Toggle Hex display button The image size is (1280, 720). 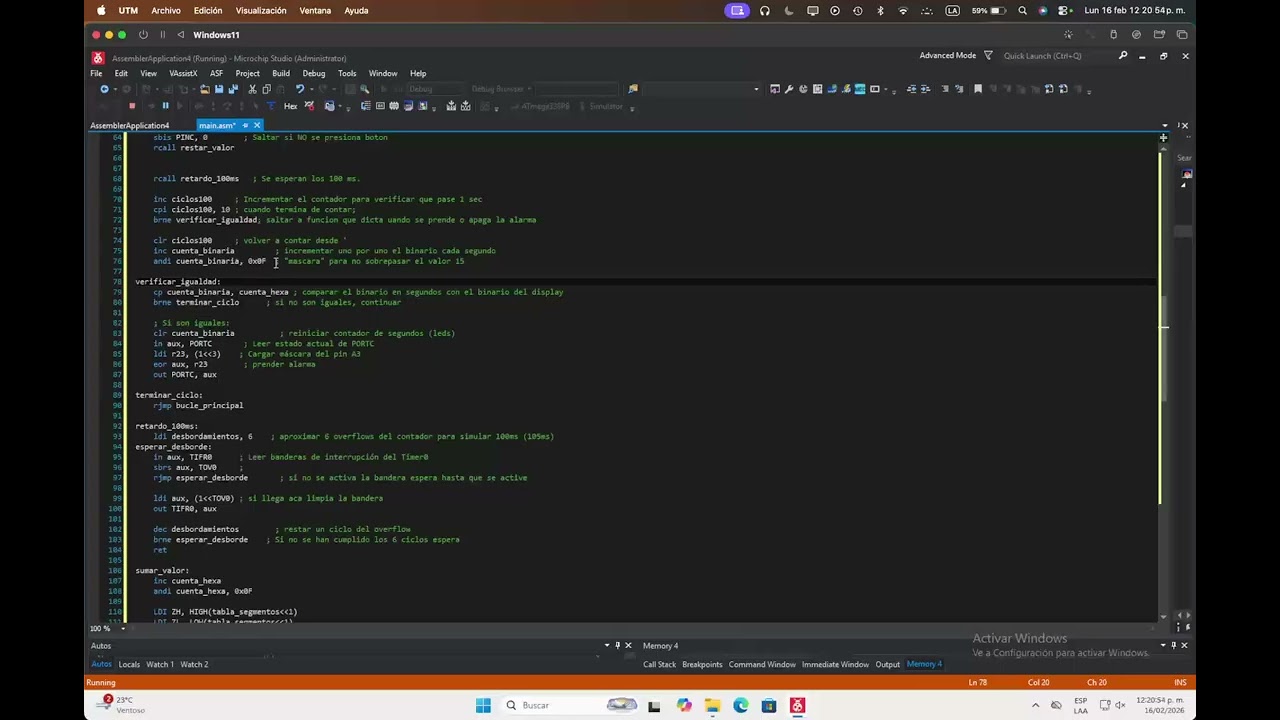(291, 106)
